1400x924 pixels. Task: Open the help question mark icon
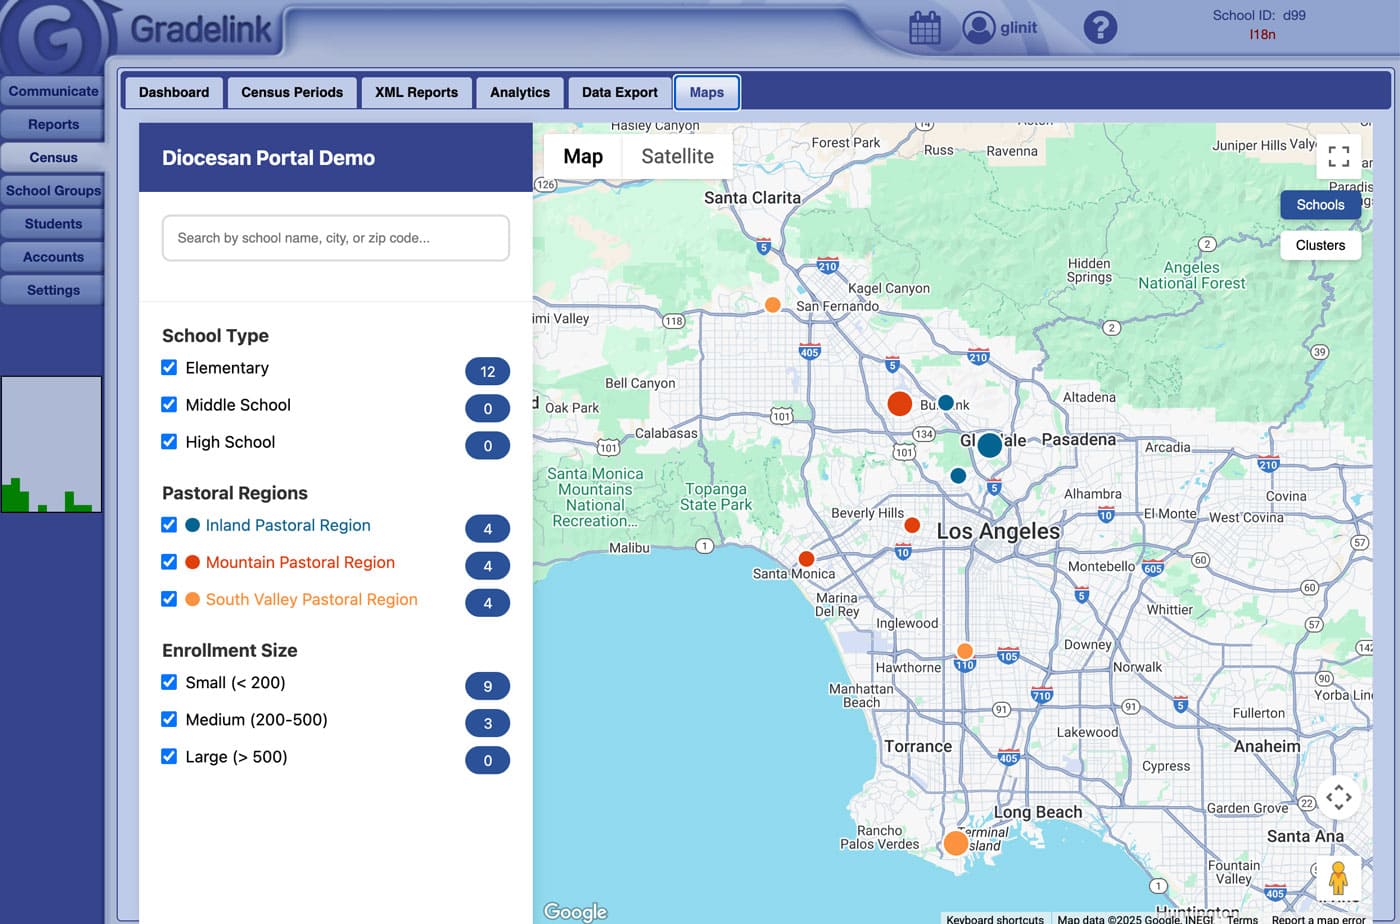[x=1100, y=27]
